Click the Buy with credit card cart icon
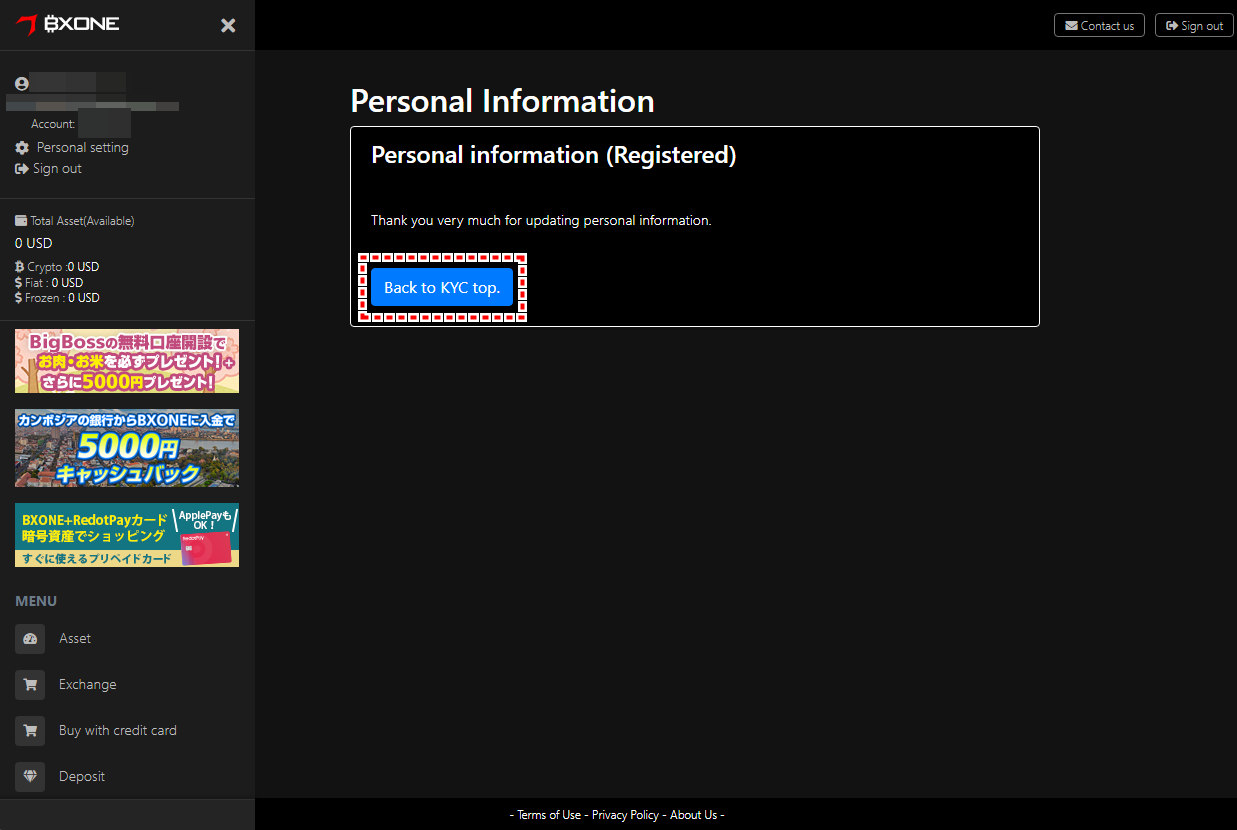The width and height of the screenshot is (1237, 830). (30, 731)
